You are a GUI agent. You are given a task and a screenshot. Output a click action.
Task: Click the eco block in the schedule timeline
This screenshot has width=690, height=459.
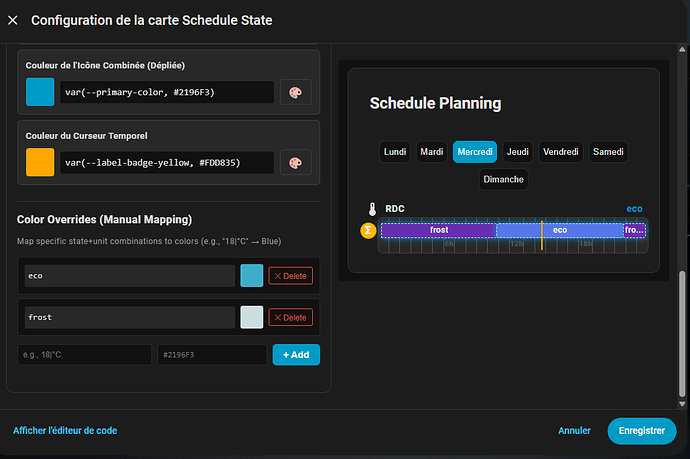pos(560,230)
